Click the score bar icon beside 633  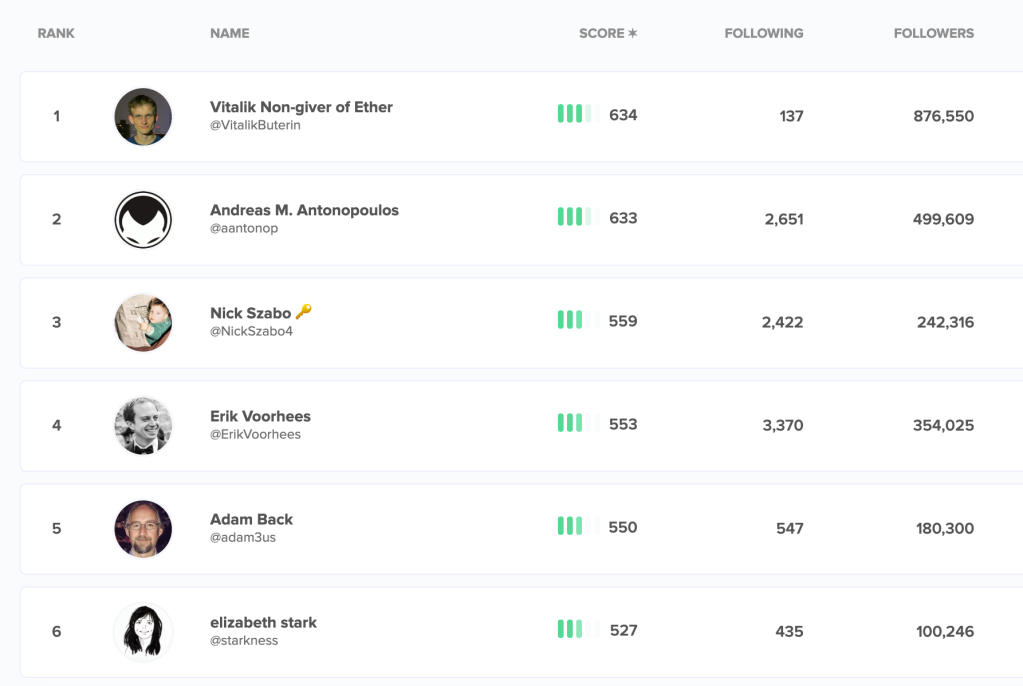pos(574,217)
